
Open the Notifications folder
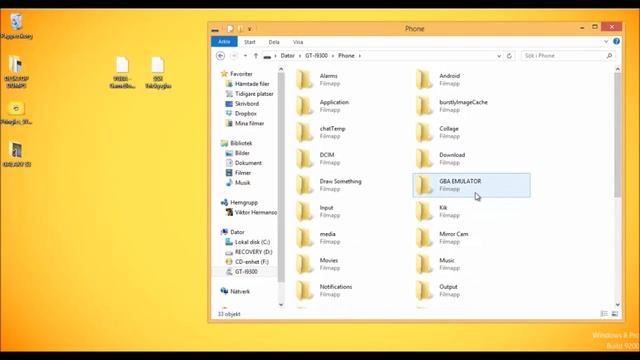tap(324, 291)
